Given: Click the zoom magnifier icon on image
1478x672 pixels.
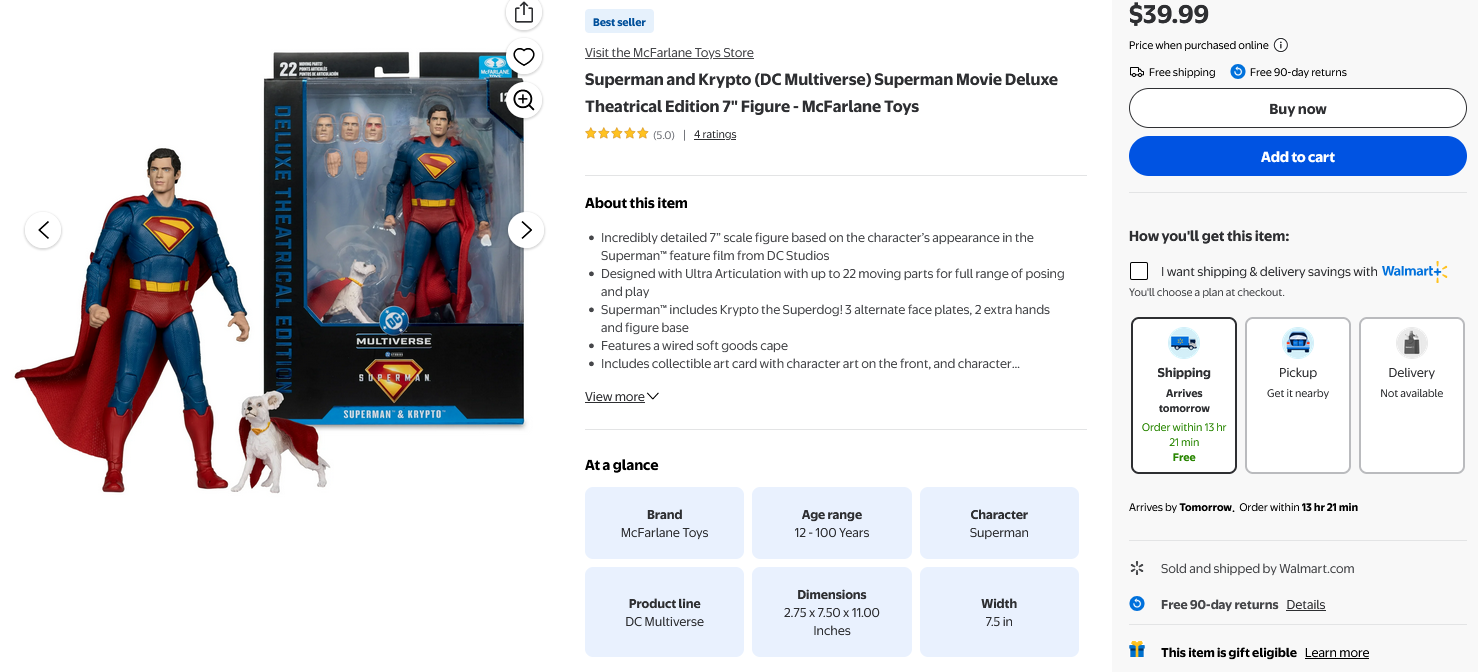Looking at the screenshot, I should pos(523,99).
